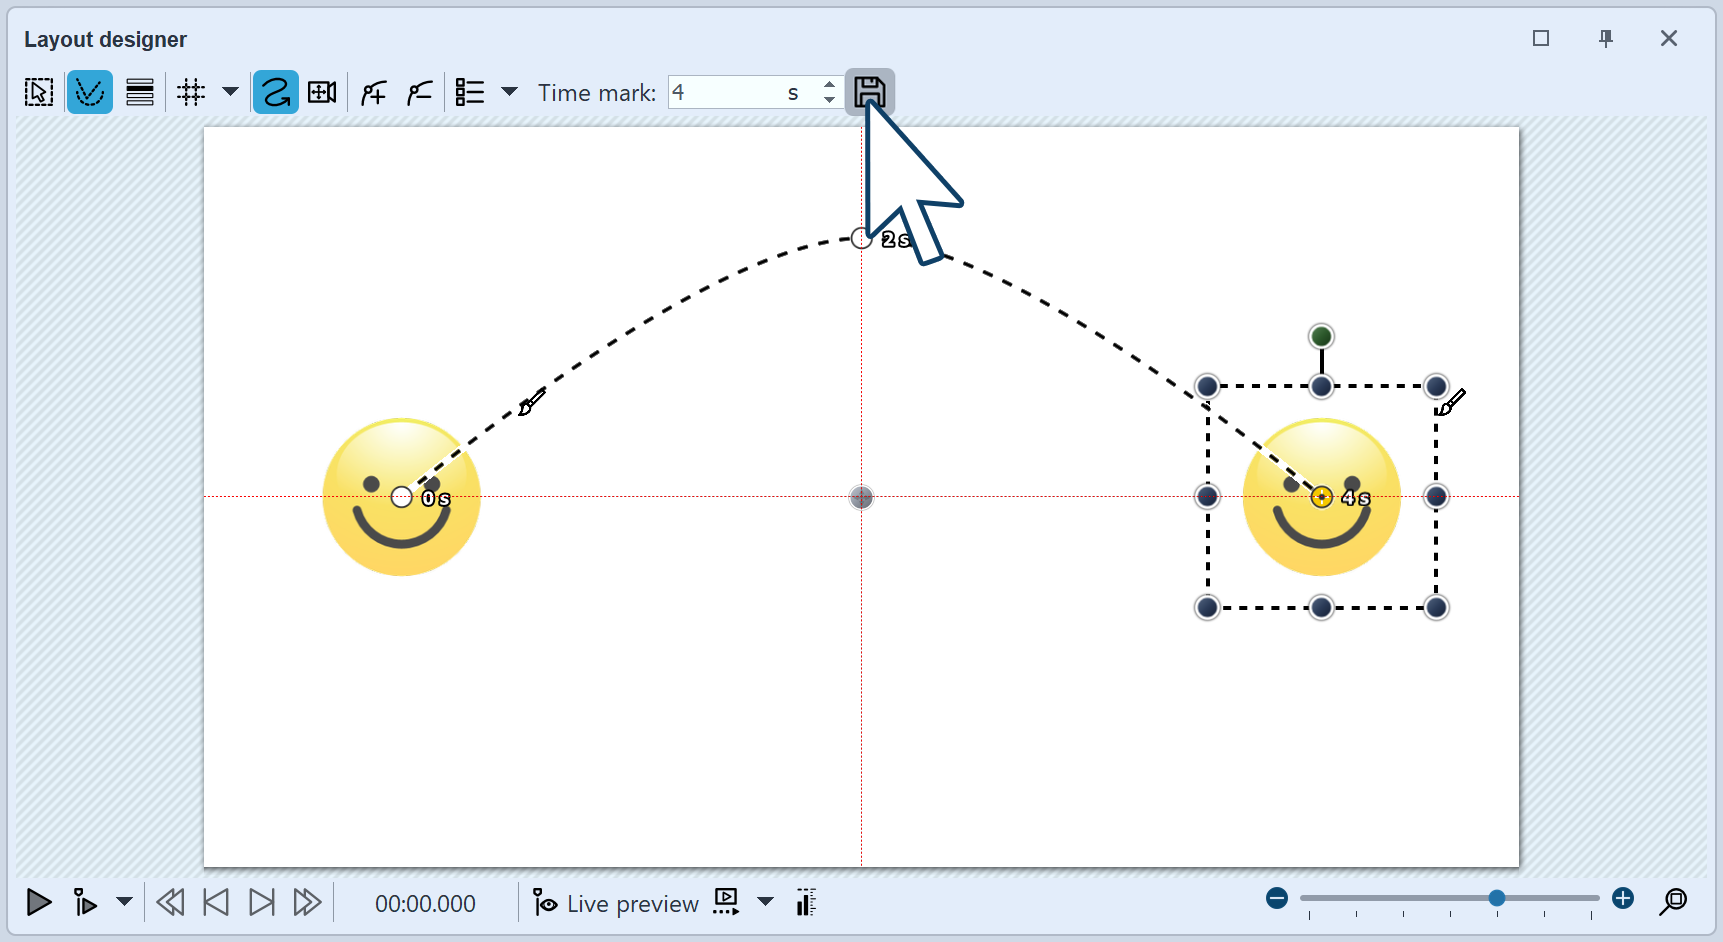Screen dimensions: 1723x942
Task: Click the camera pan tool icon
Action: tap(321, 91)
